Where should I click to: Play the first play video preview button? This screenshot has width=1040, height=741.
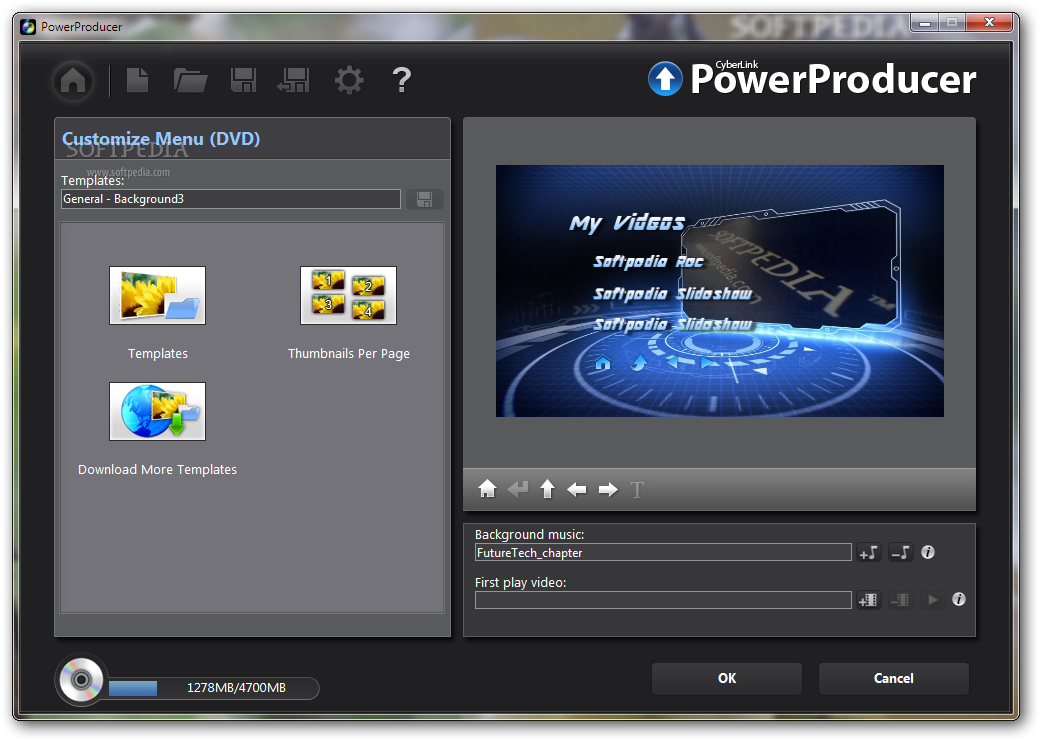933,600
